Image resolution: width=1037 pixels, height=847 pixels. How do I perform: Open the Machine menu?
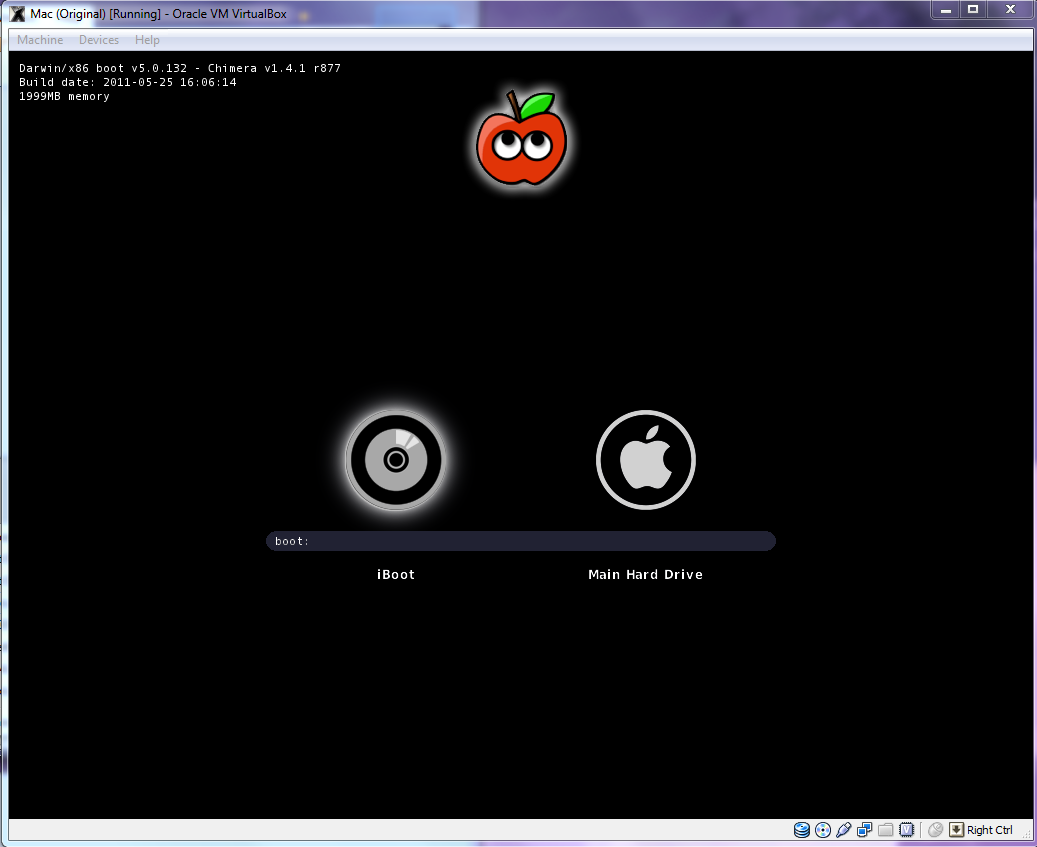click(40, 40)
